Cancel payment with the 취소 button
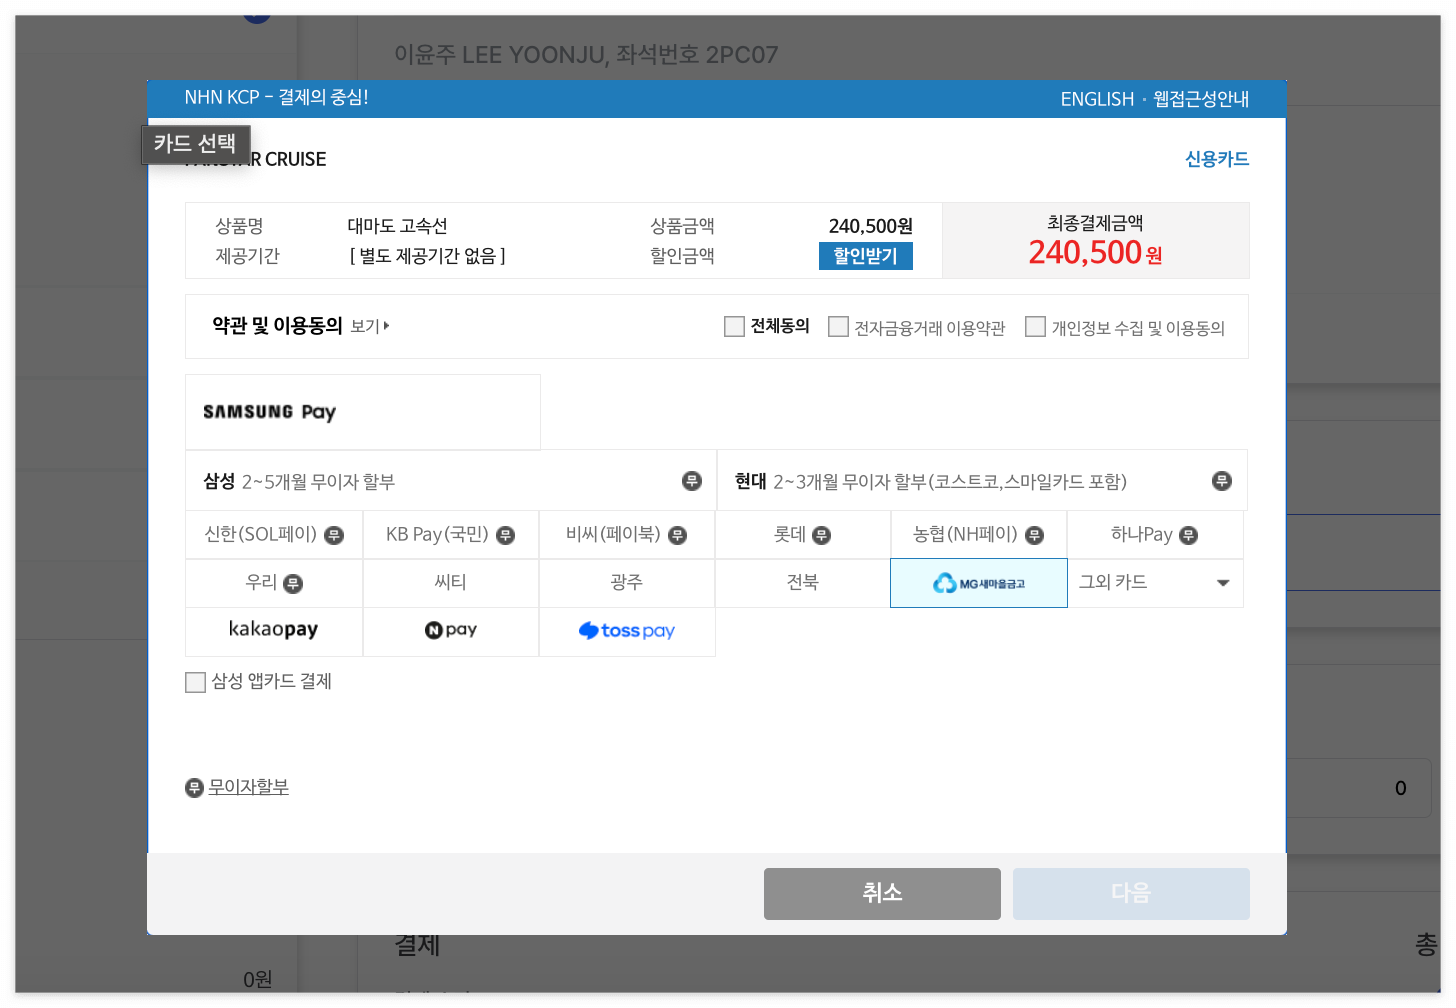The image size is (1456, 1008). coord(881,893)
